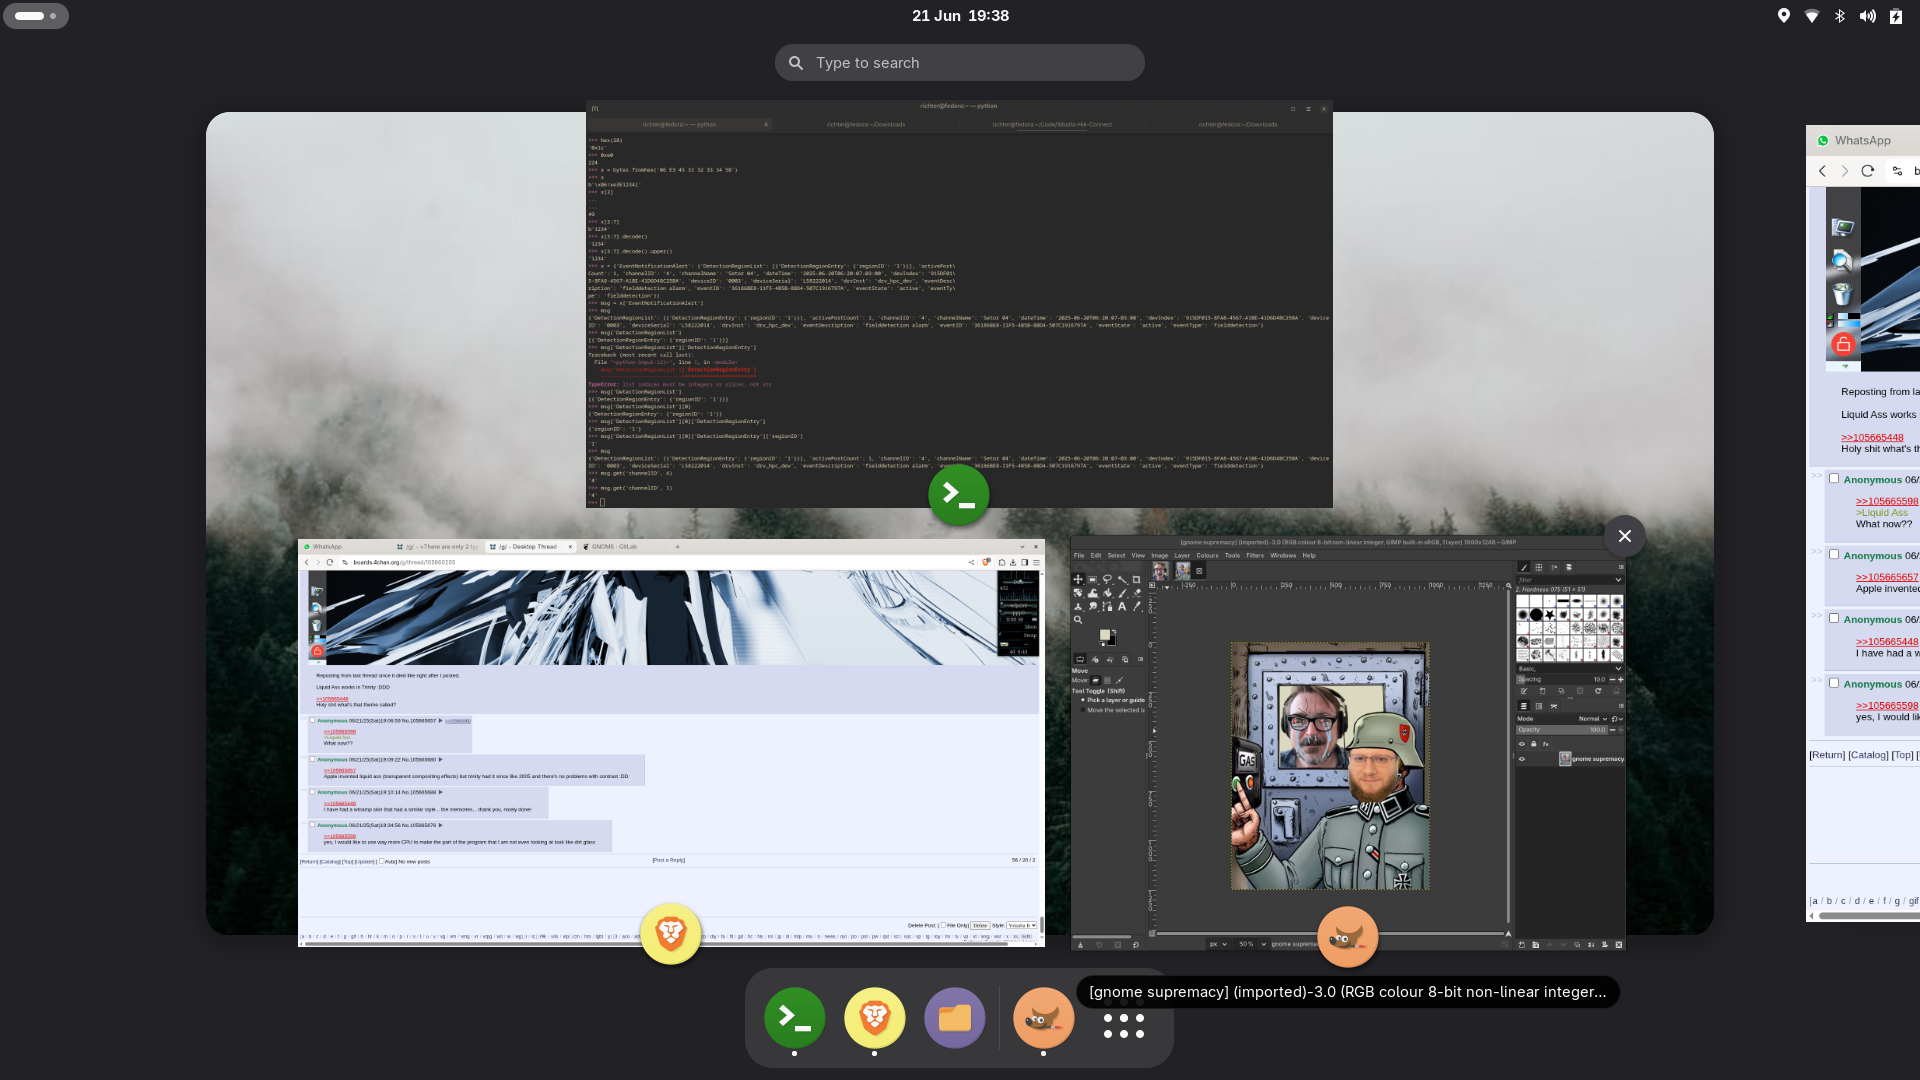Click the downloads icon in Brave toolbar

1013,562
